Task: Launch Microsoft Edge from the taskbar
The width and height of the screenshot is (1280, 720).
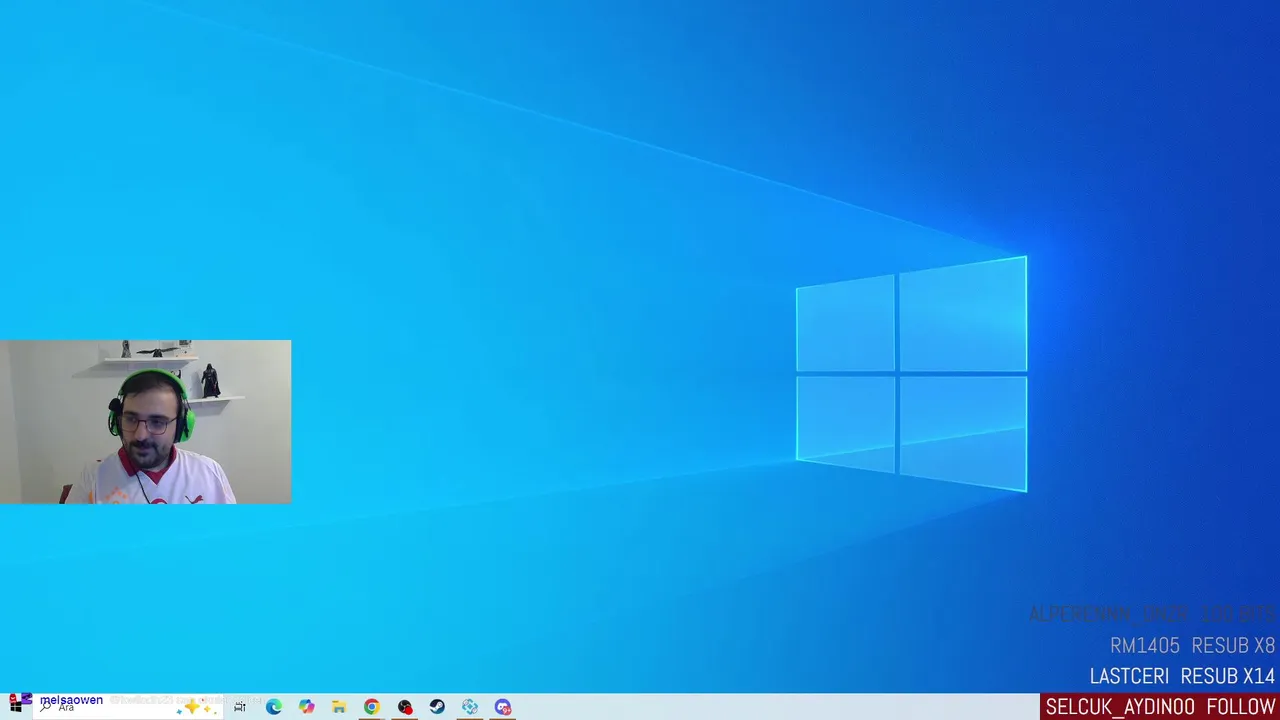Action: click(x=273, y=707)
